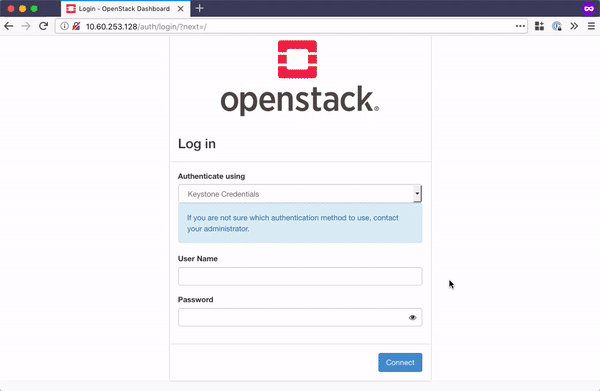This screenshot has width=600, height=391.
Task: View site information icon in address bar
Action: click(x=64, y=26)
